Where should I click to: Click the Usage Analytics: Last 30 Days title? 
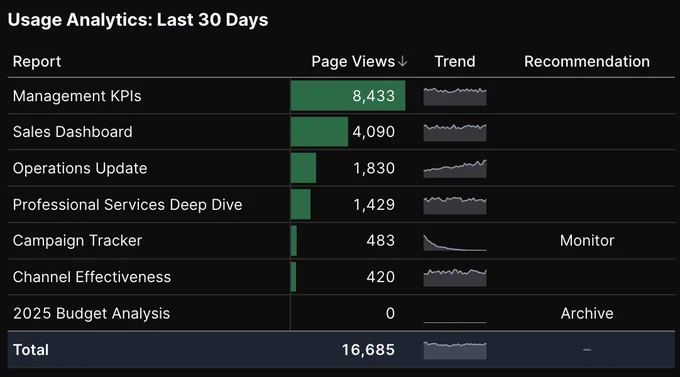(x=138, y=20)
